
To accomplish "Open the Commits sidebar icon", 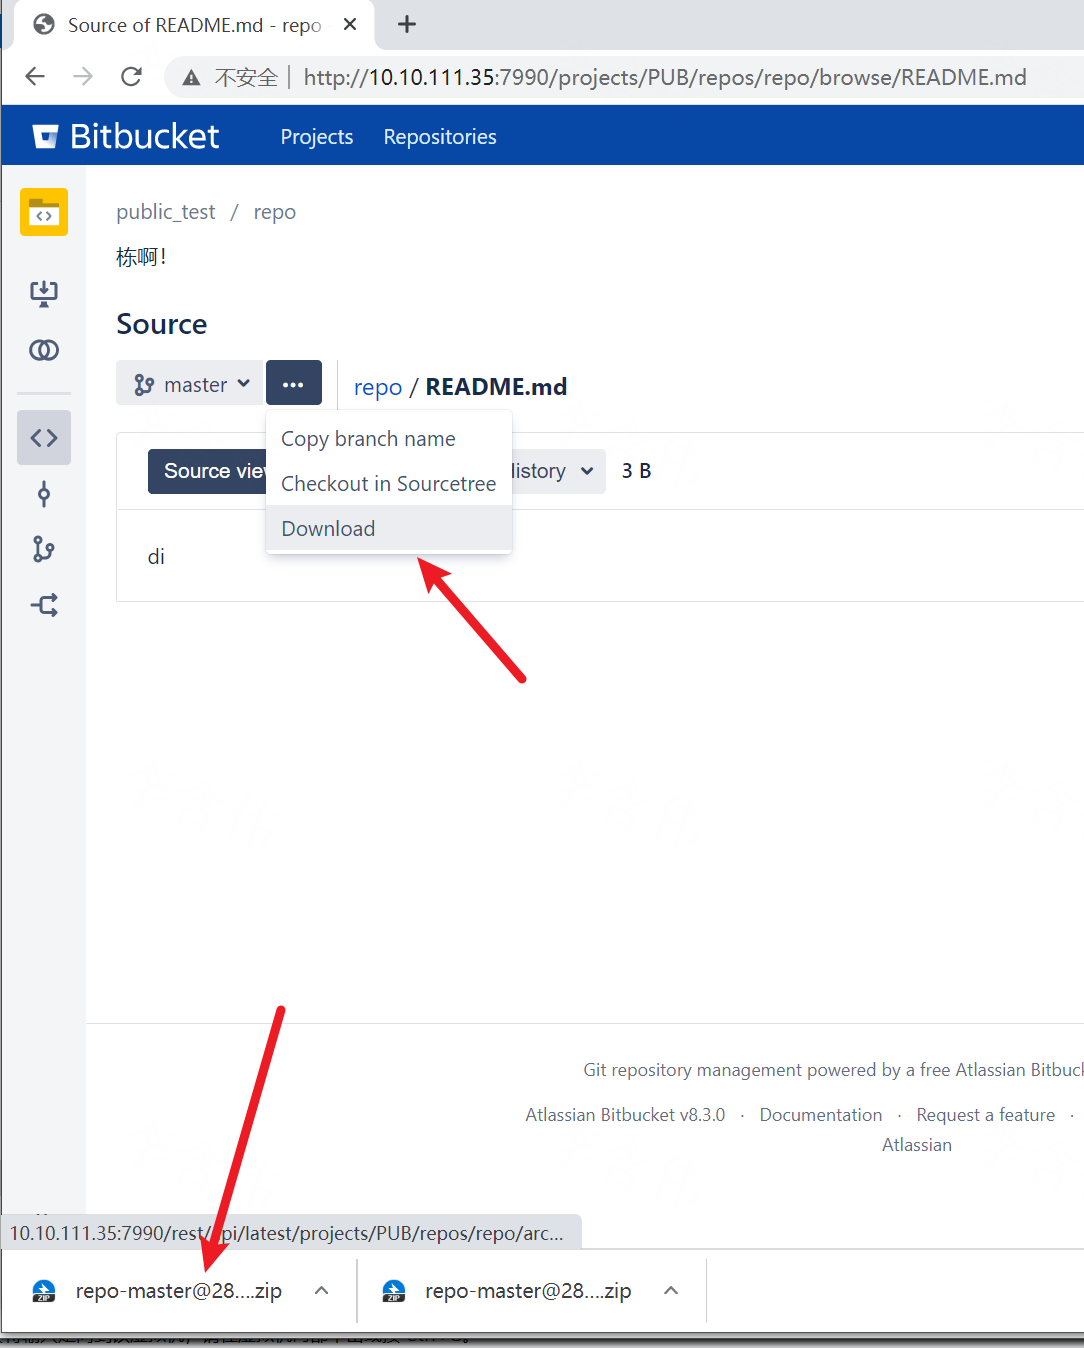I will click(44, 494).
